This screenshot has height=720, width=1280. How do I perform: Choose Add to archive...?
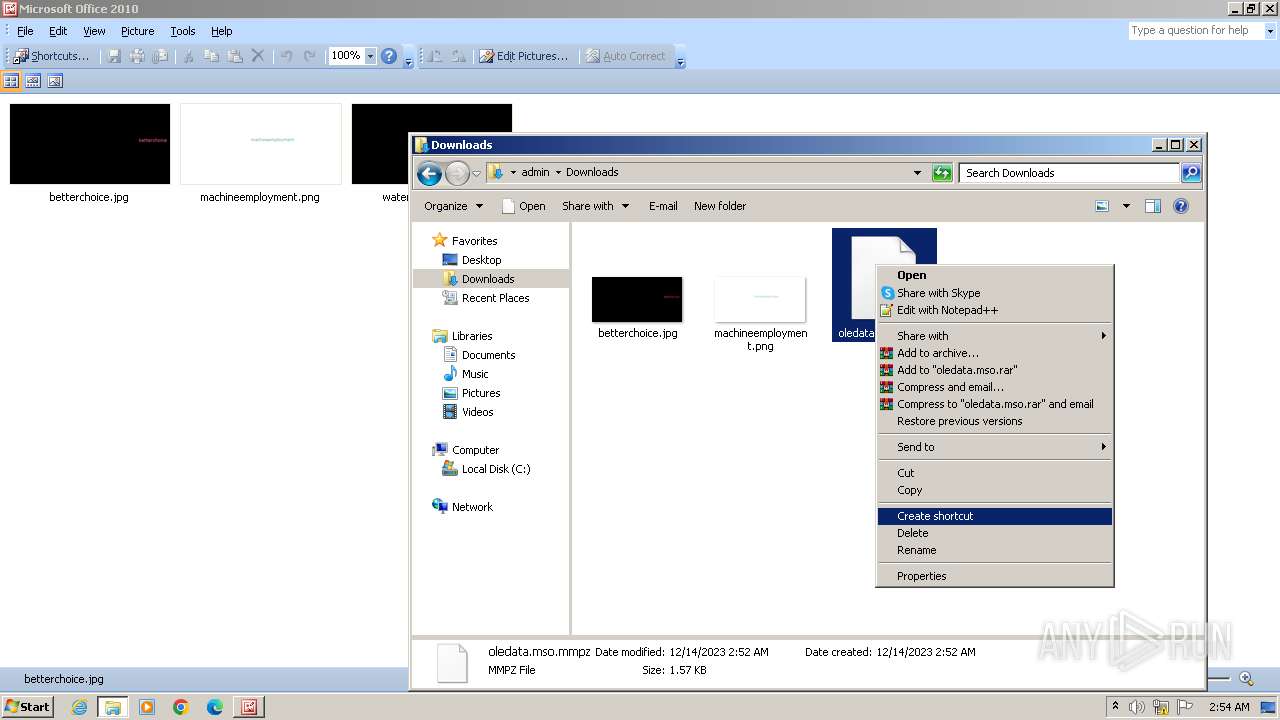click(x=995, y=353)
